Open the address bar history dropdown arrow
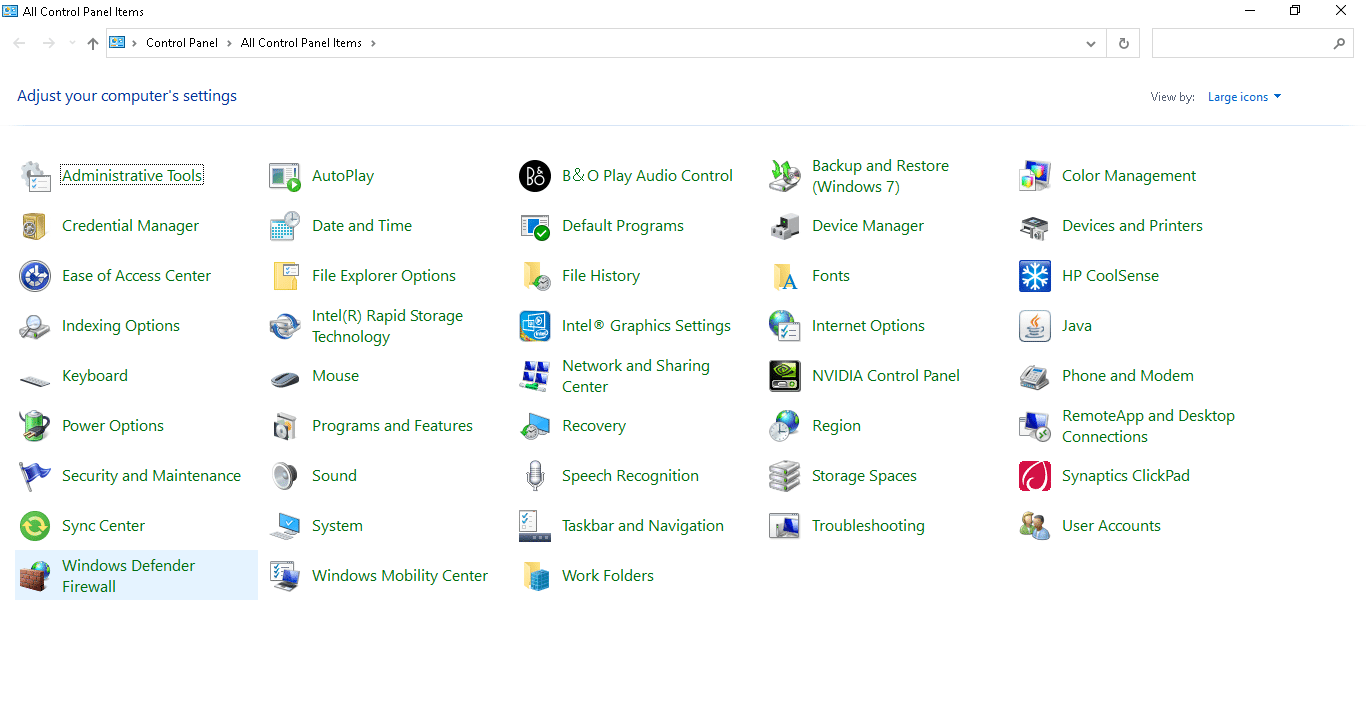The width and height of the screenshot is (1366, 728). point(1091,44)
